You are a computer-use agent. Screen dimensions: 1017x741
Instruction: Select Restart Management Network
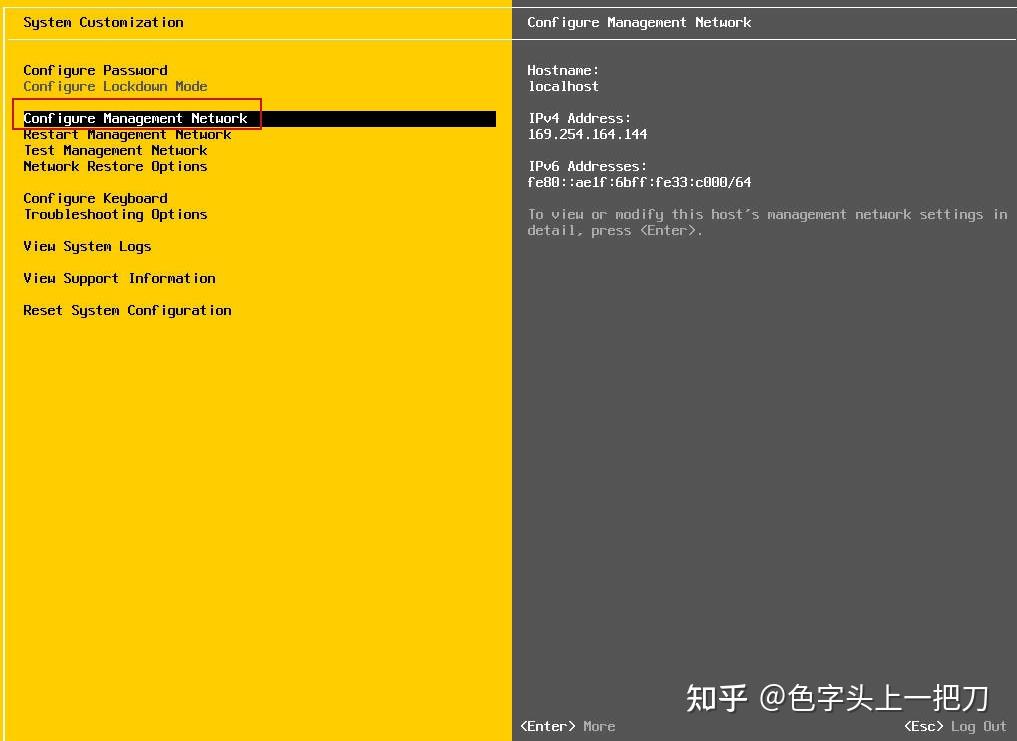pos(127,134)
